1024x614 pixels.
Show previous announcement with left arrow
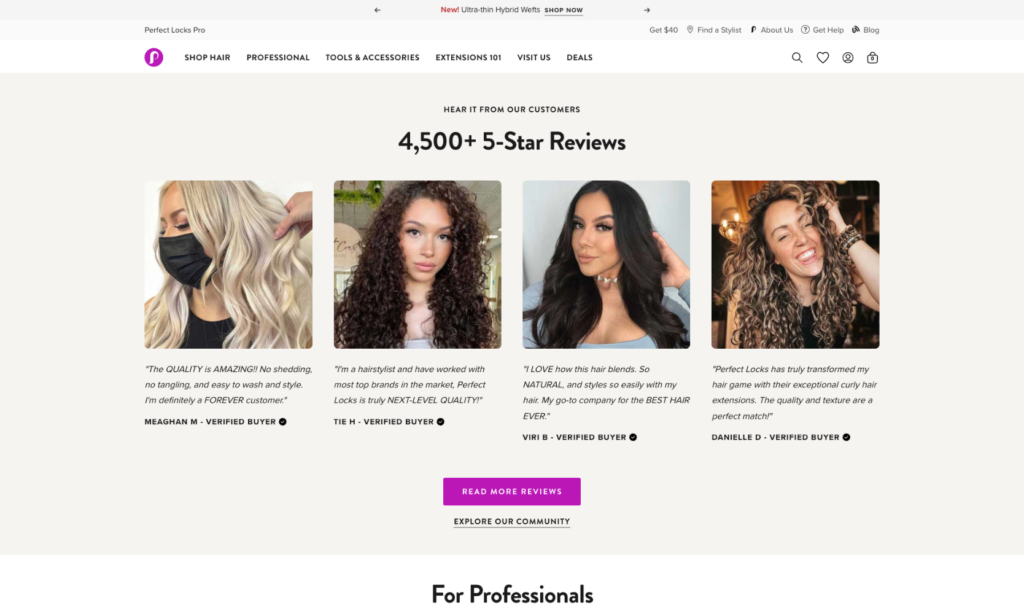click(x=377, y=10)
